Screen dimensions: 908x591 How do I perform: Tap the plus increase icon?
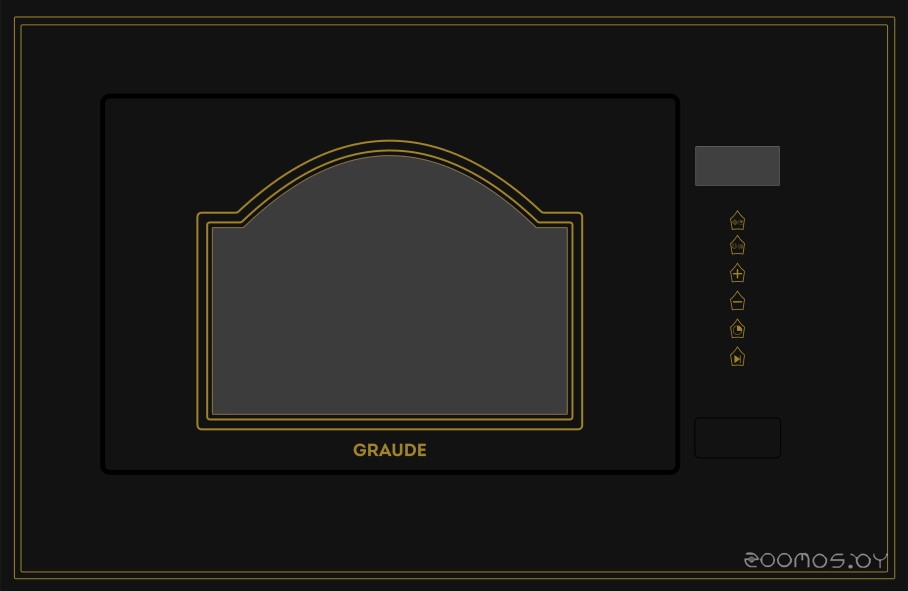click(x=737, y=273)
